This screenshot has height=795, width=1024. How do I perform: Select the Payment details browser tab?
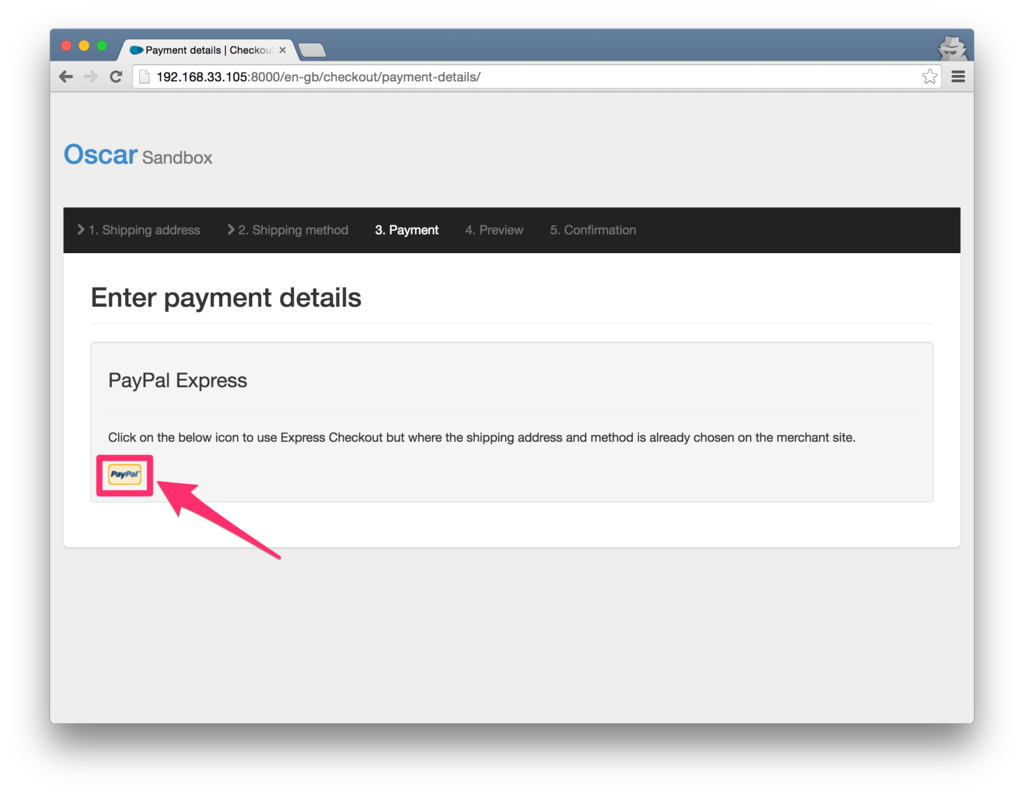[x=208, y=50]
